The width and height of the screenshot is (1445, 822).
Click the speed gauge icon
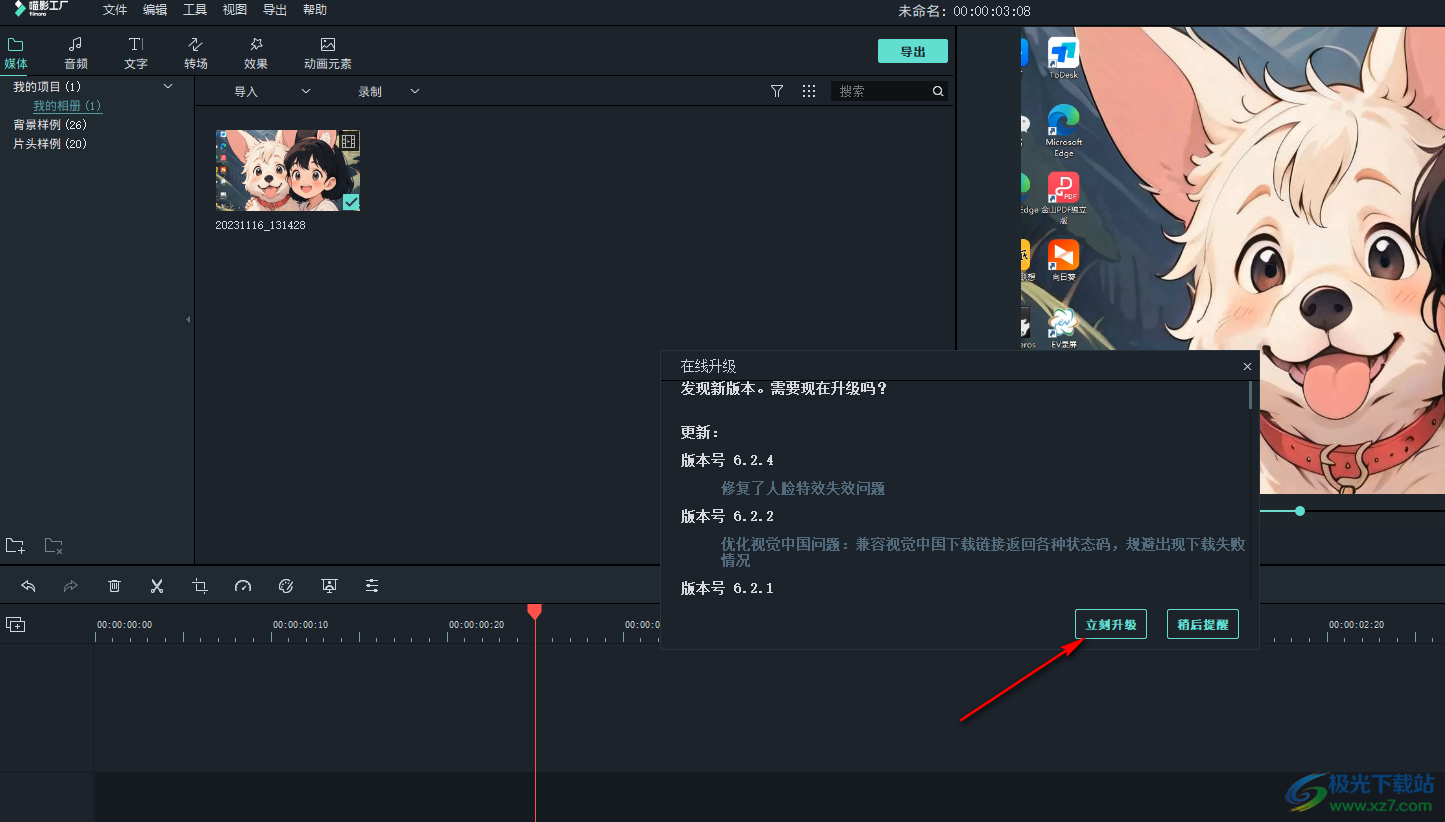point(243,586)
